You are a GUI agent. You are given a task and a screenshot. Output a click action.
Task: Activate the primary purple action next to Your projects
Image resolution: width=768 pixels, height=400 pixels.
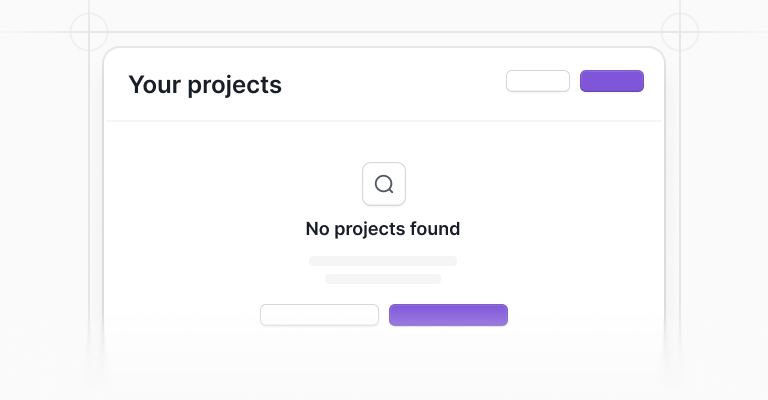point(612,81)
